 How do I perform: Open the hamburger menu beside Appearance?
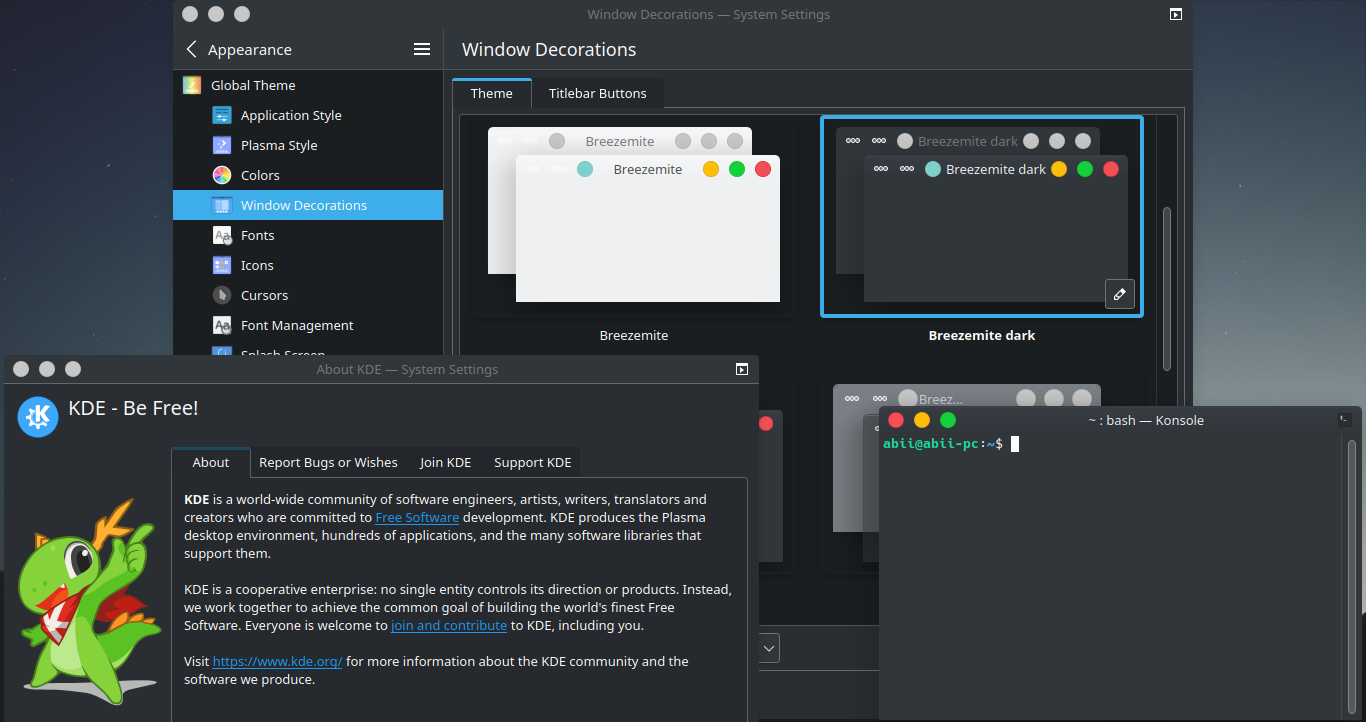pos(422,49)
